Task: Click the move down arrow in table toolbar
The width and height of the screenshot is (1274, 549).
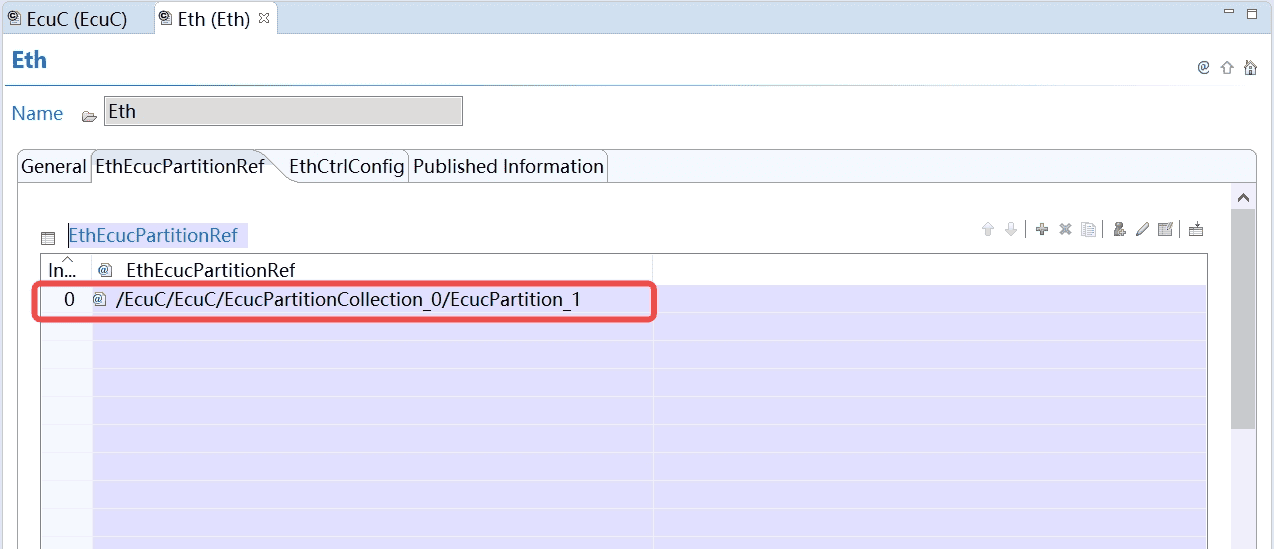Action: click(x=1011, y=229)
